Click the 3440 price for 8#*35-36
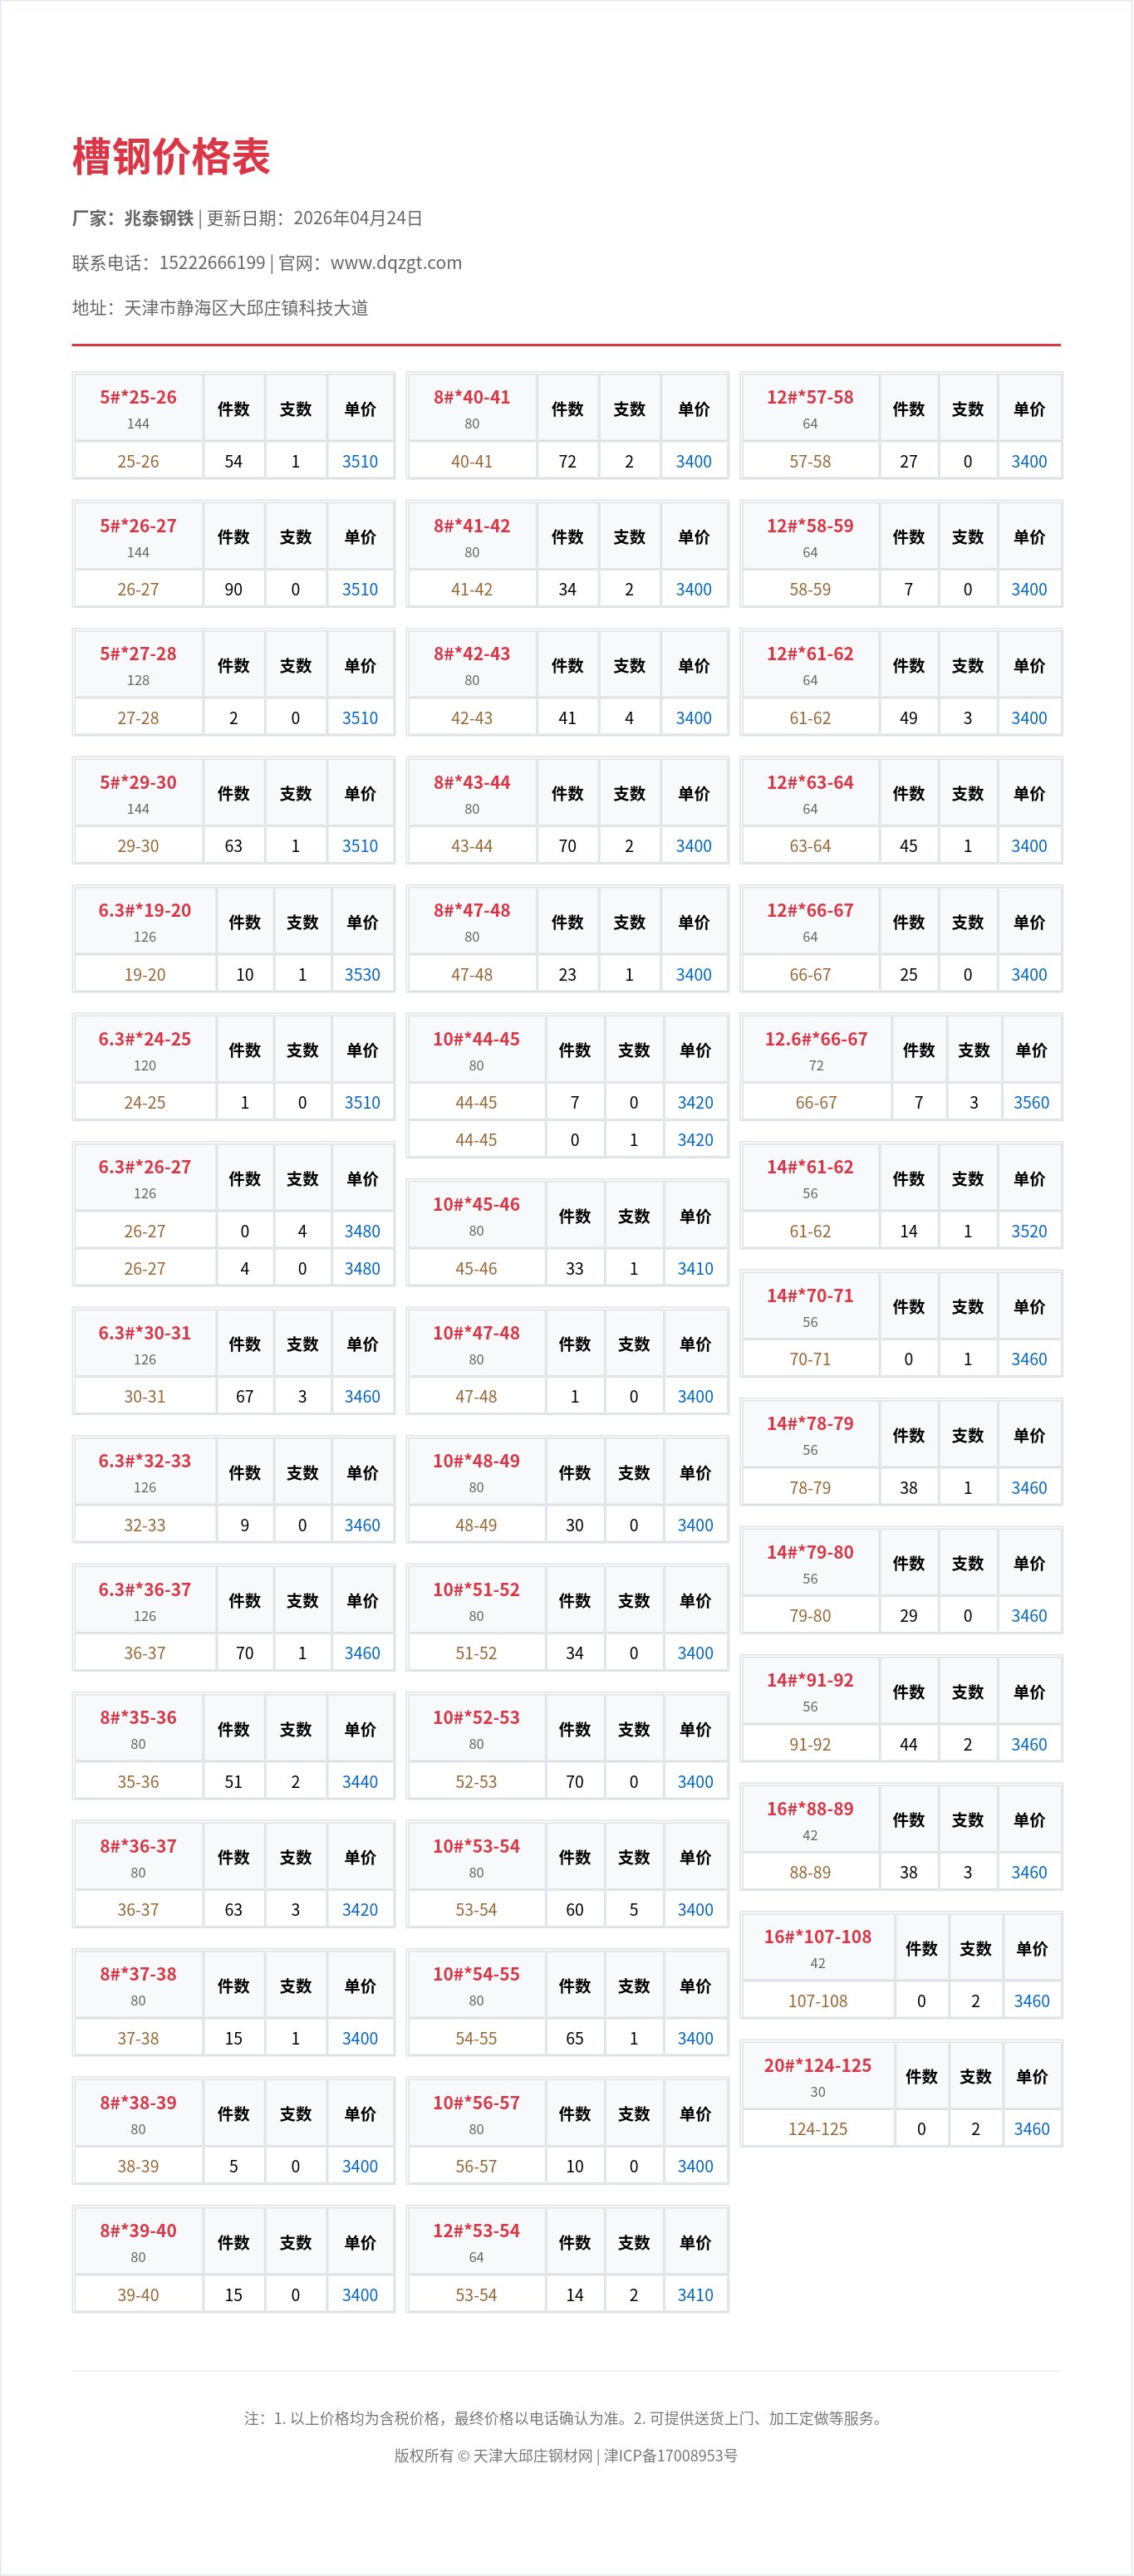 point(360,1782)
